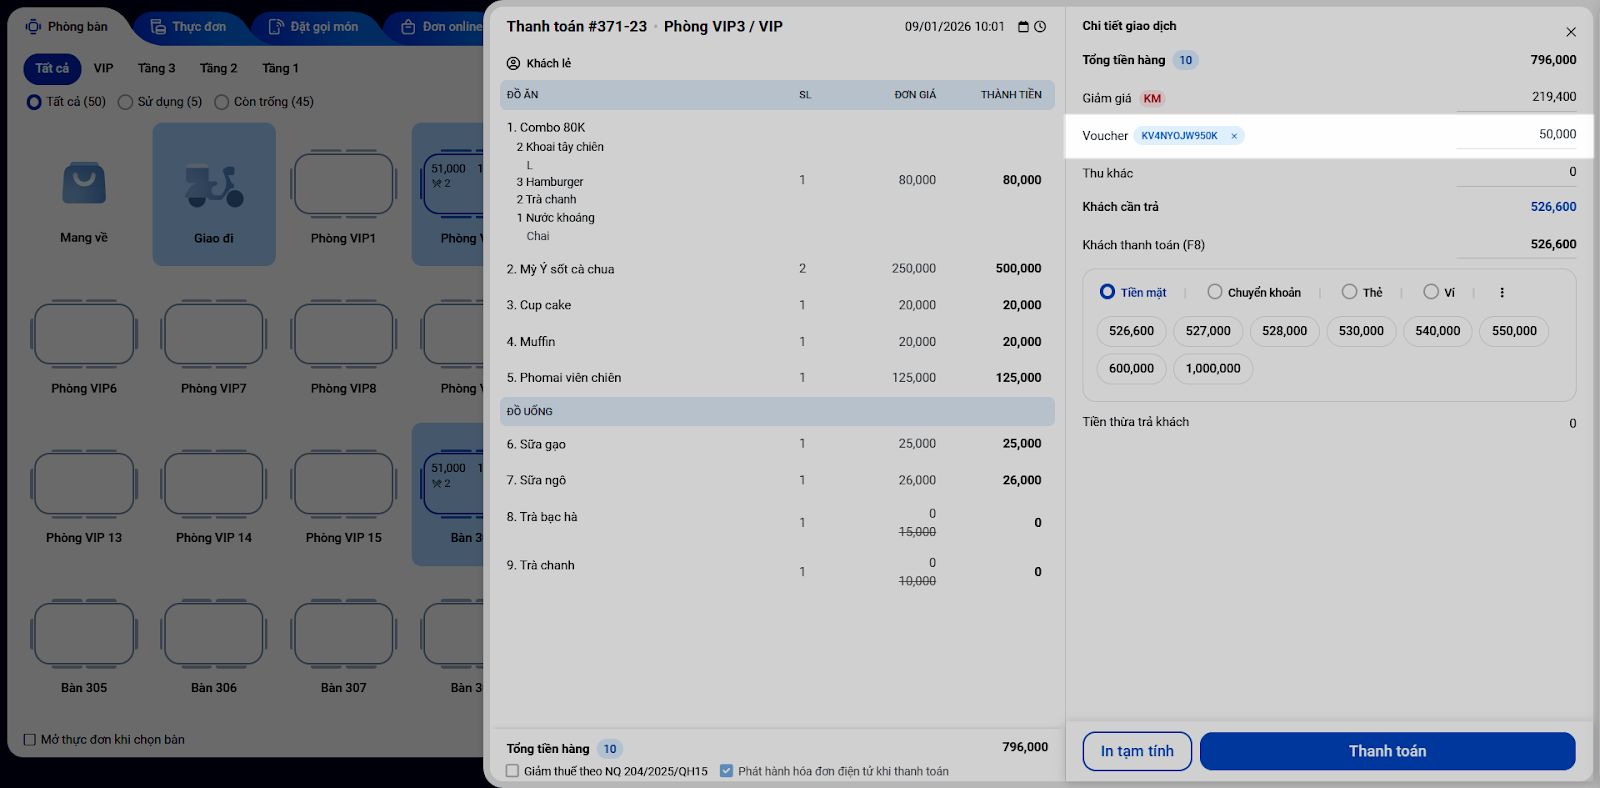Select the Mang về takeaway bag icon

84,184
